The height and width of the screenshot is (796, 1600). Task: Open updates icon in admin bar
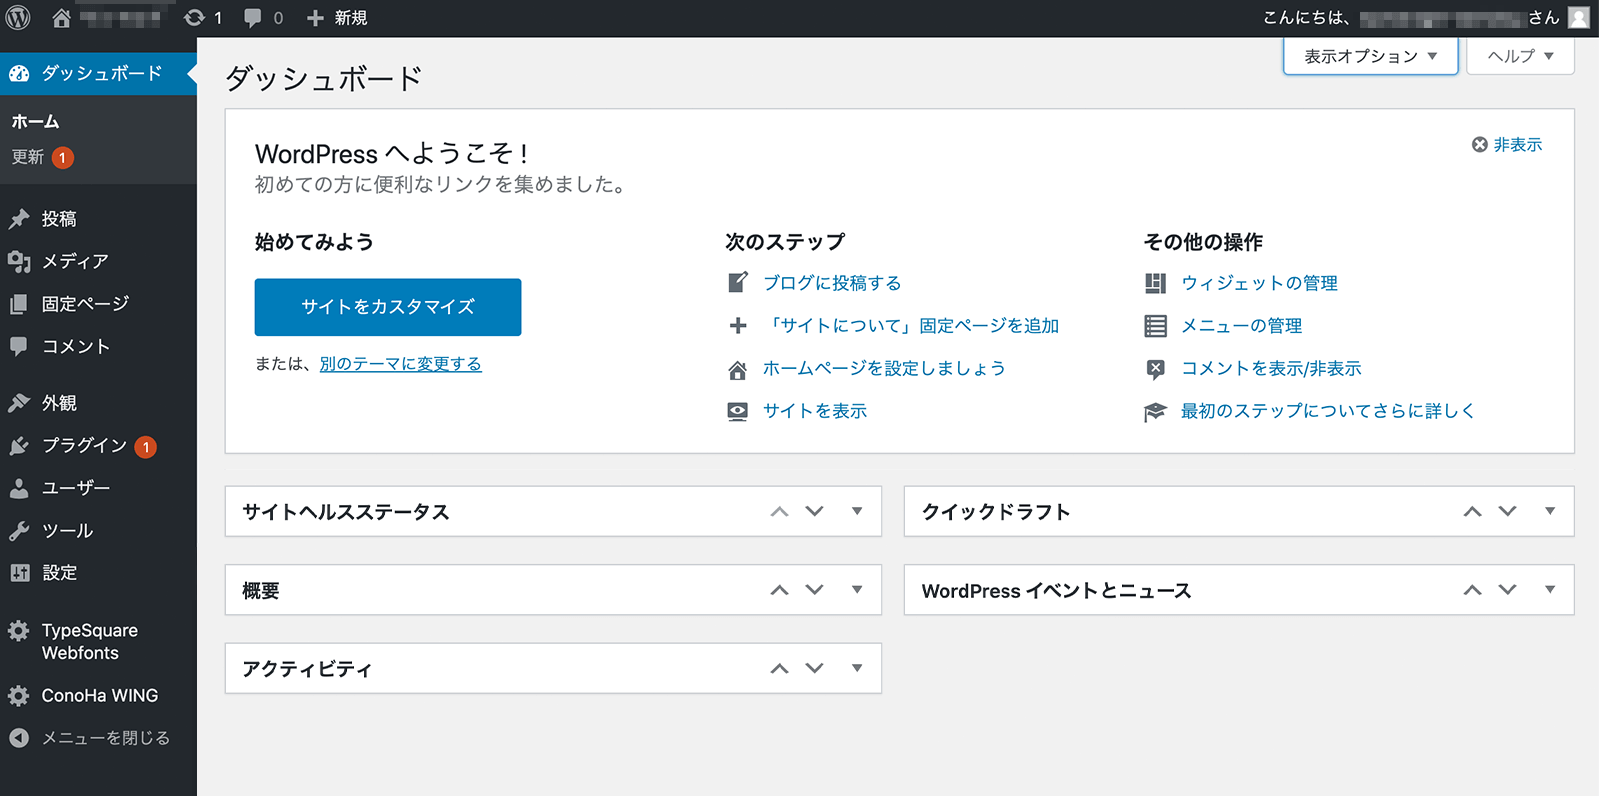(x=195, y=18)
